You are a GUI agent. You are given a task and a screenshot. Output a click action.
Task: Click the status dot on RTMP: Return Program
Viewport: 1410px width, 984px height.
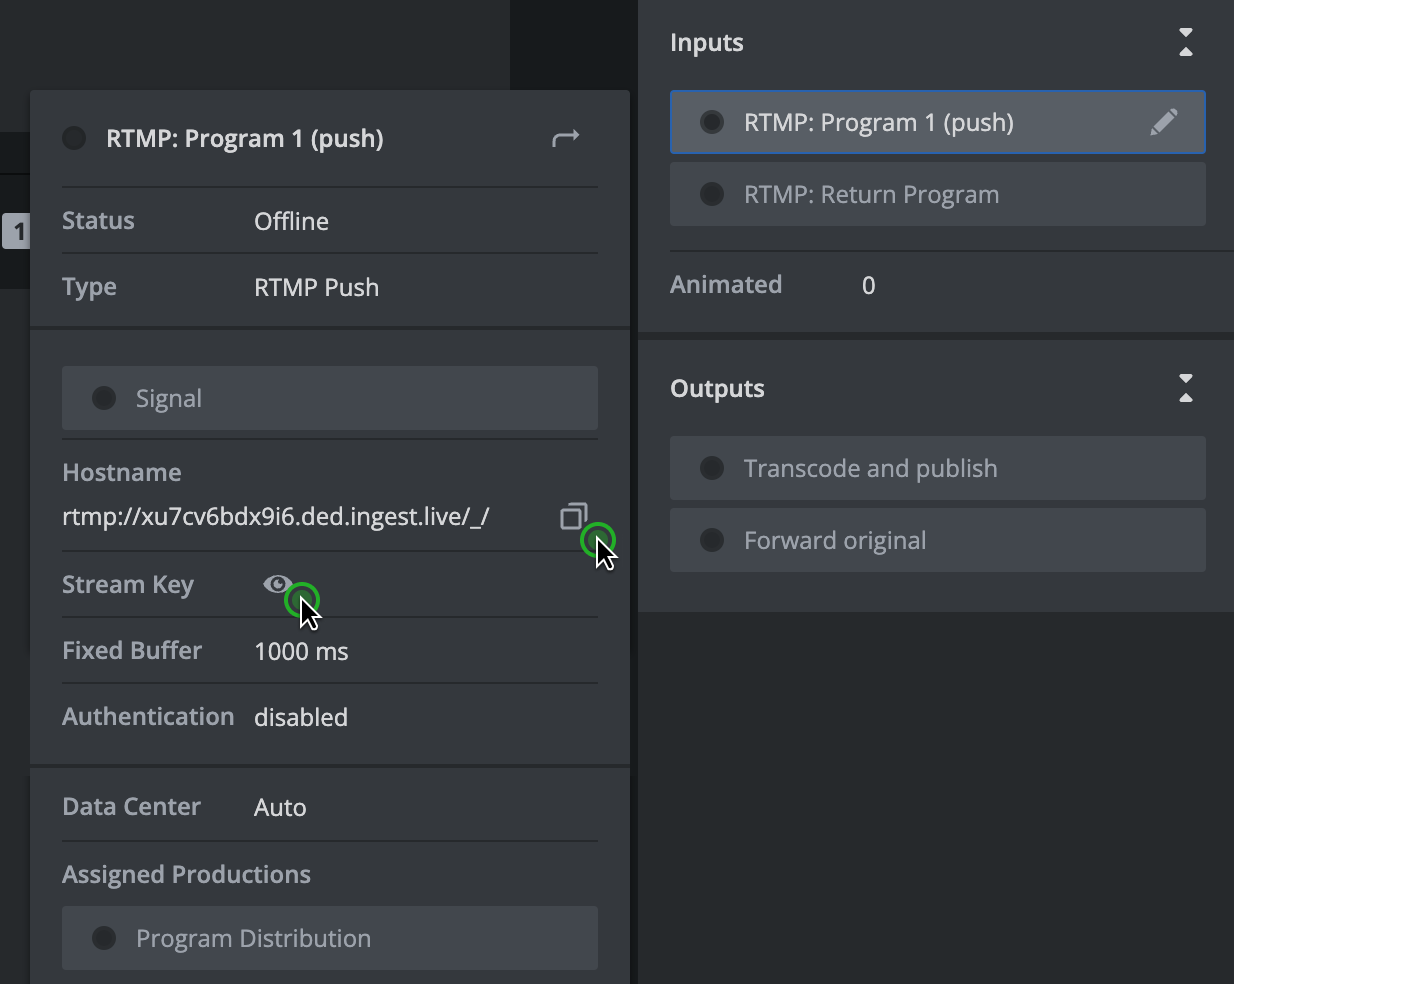tap(711, 194)
